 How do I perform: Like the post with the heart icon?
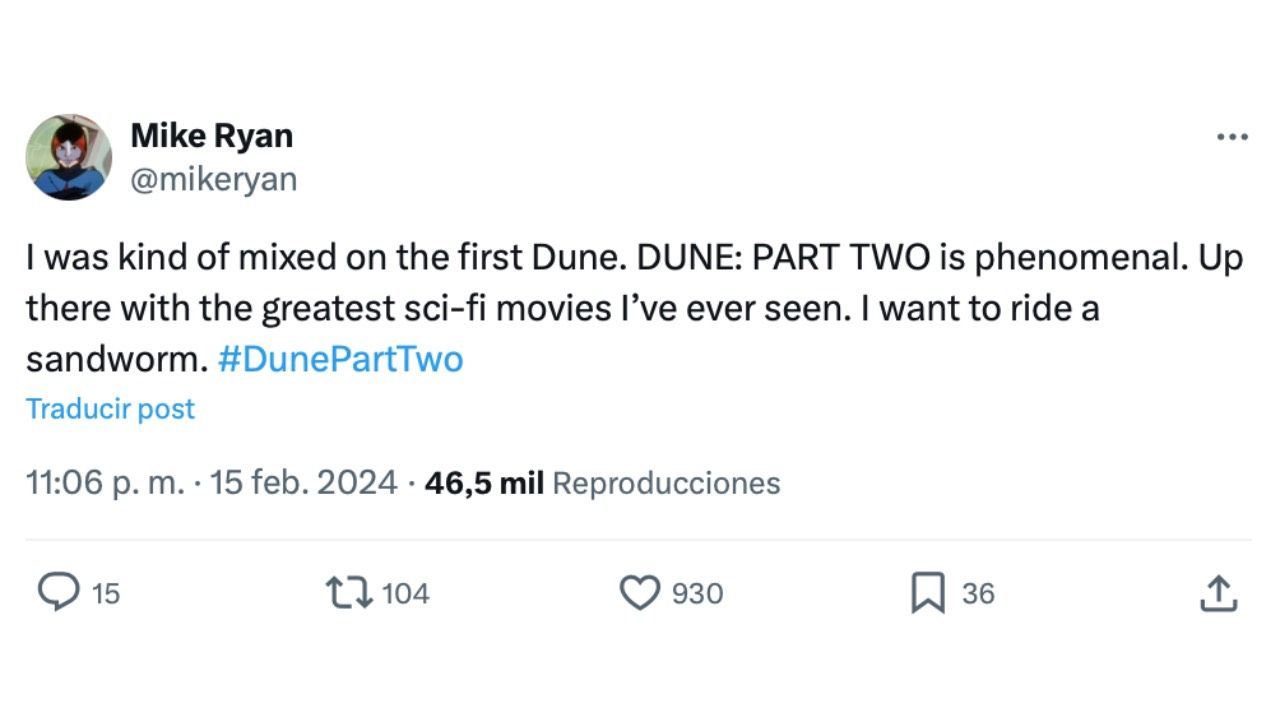pos(640,592)
